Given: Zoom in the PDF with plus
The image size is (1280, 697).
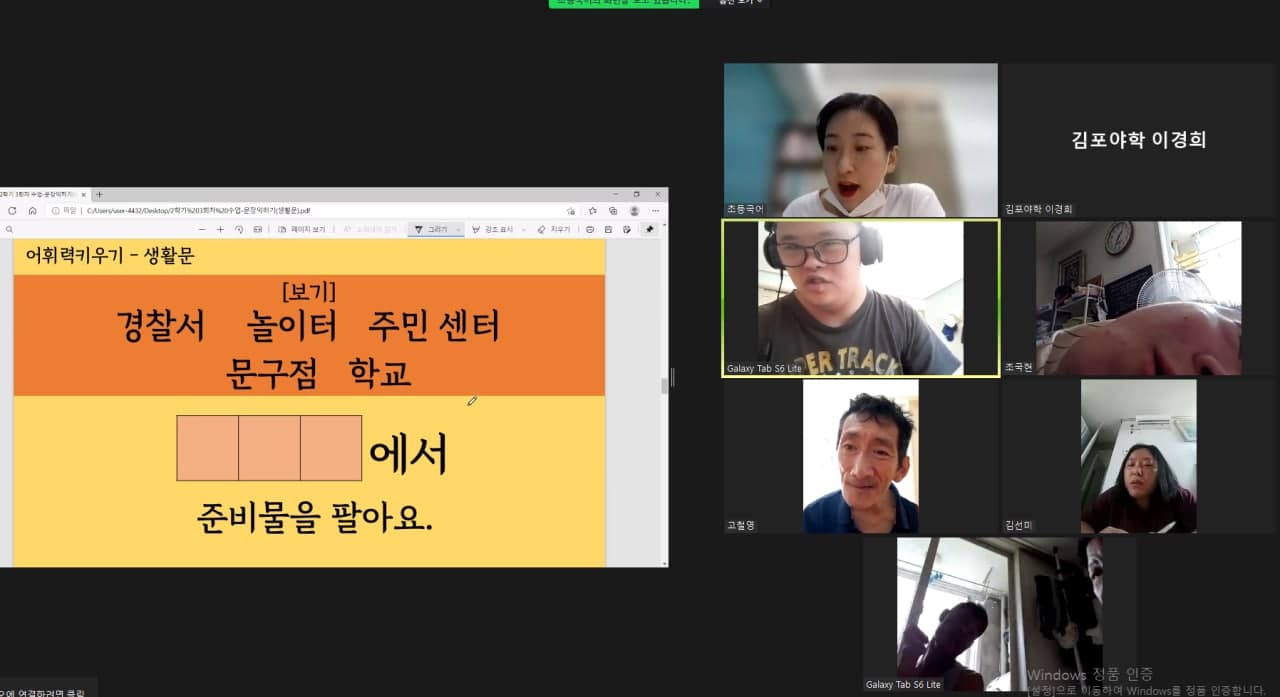Looking at the screenshot, I should [220, 229].
